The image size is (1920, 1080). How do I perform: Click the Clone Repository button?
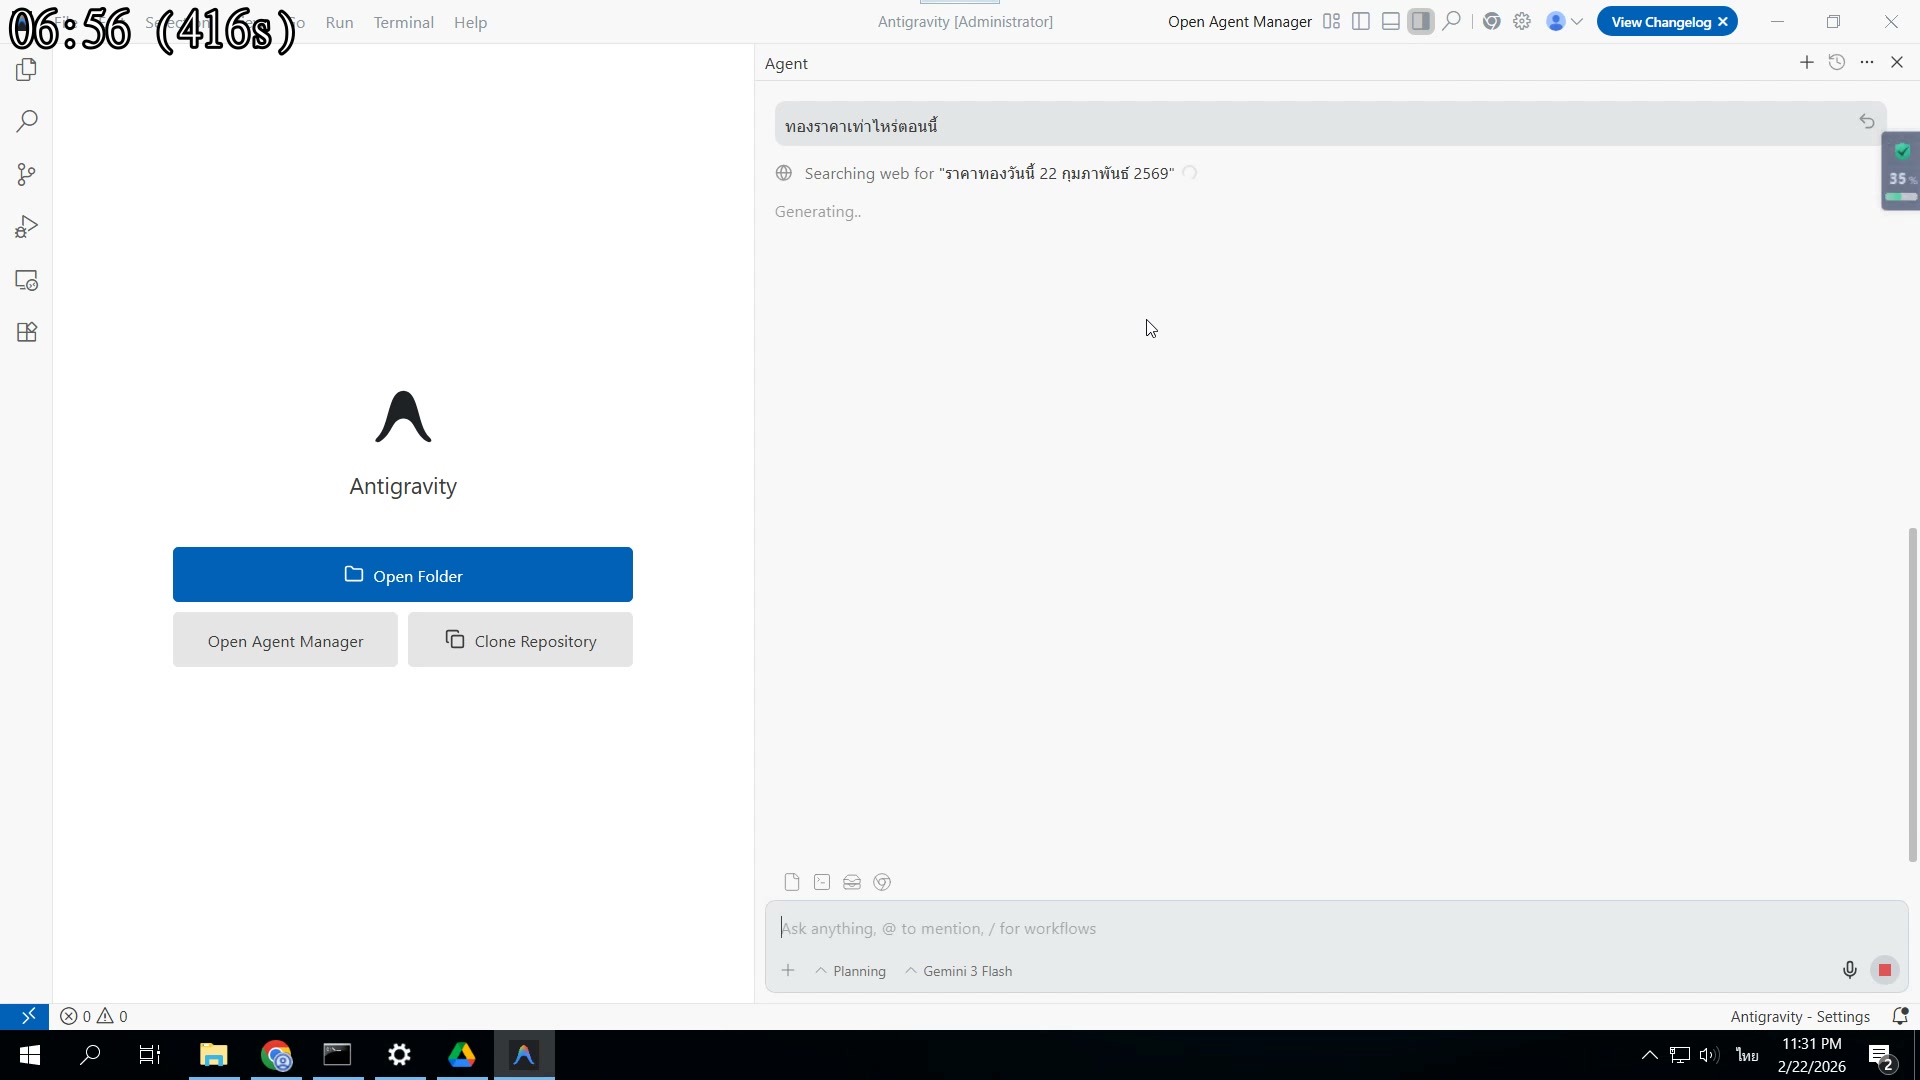[x=520, y=640]
